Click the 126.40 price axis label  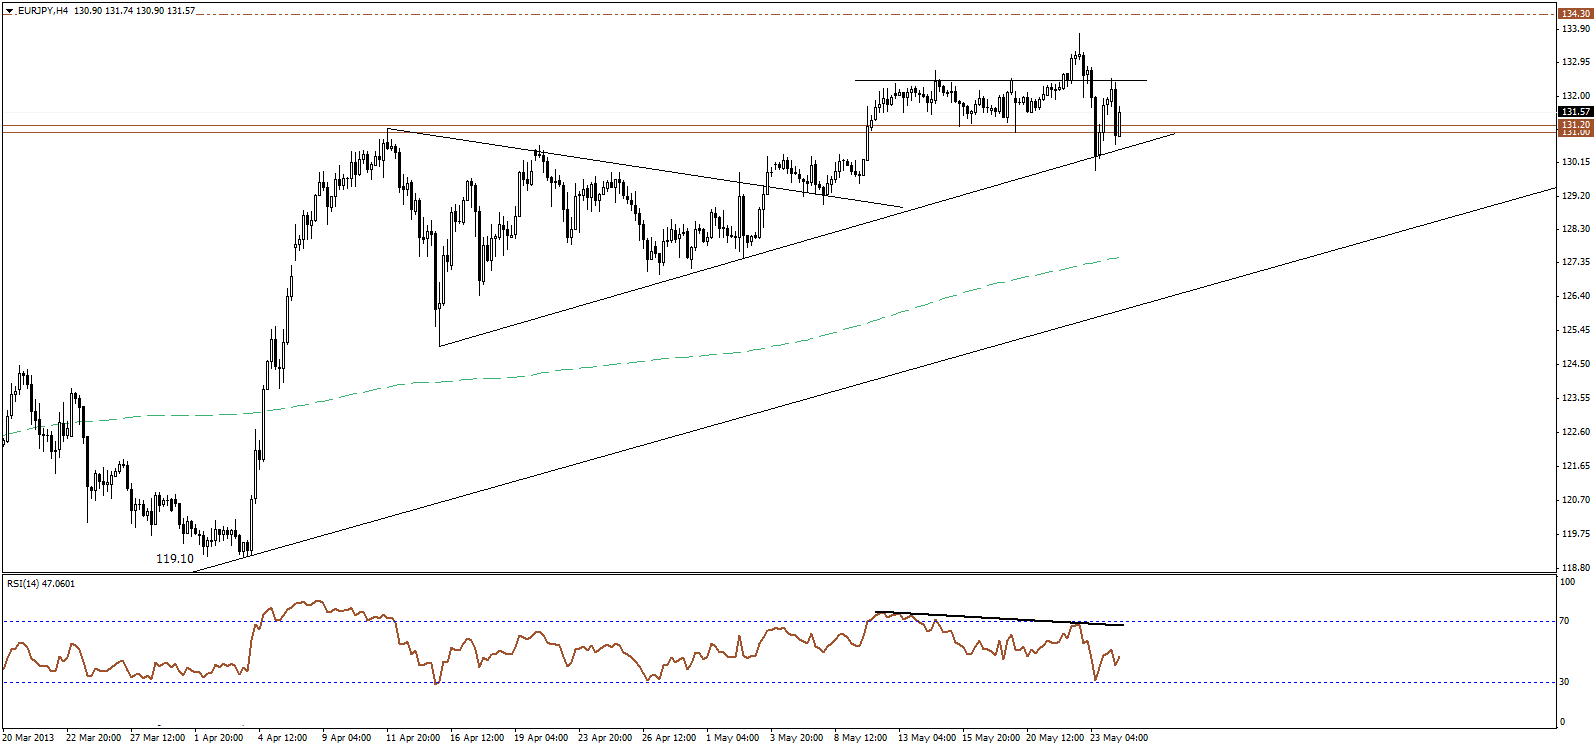coord(1575,296)
